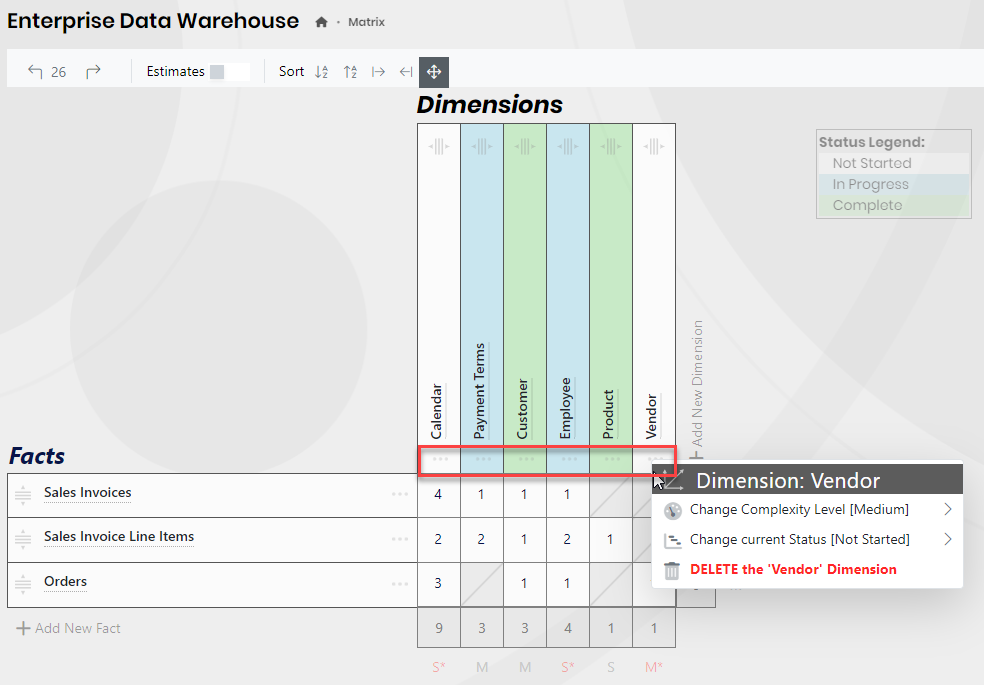Click the home breadcrumb icon
This screenshot has height=685, width=984.
321,22
